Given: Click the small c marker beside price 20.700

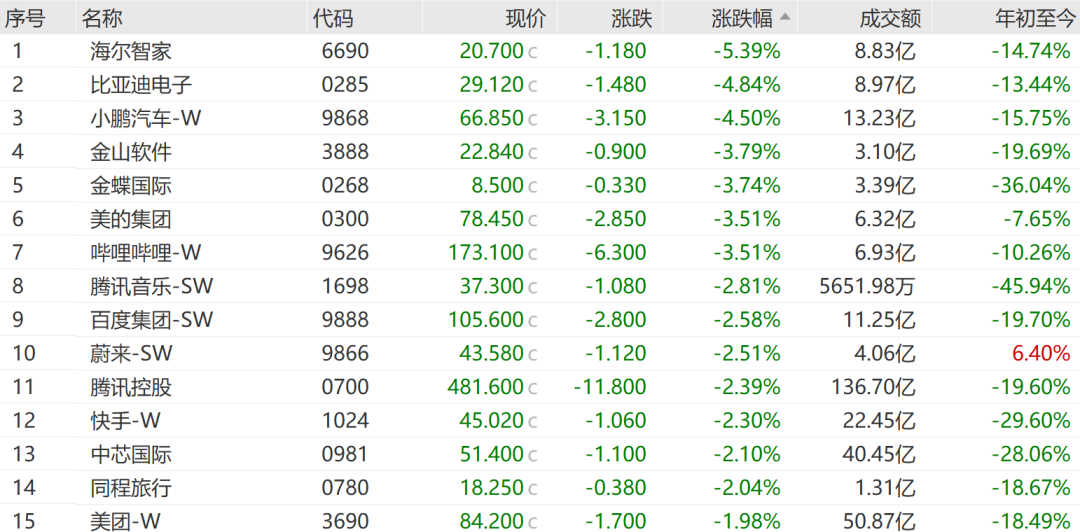Looking at the screenshot, I should tap(533, 52).
